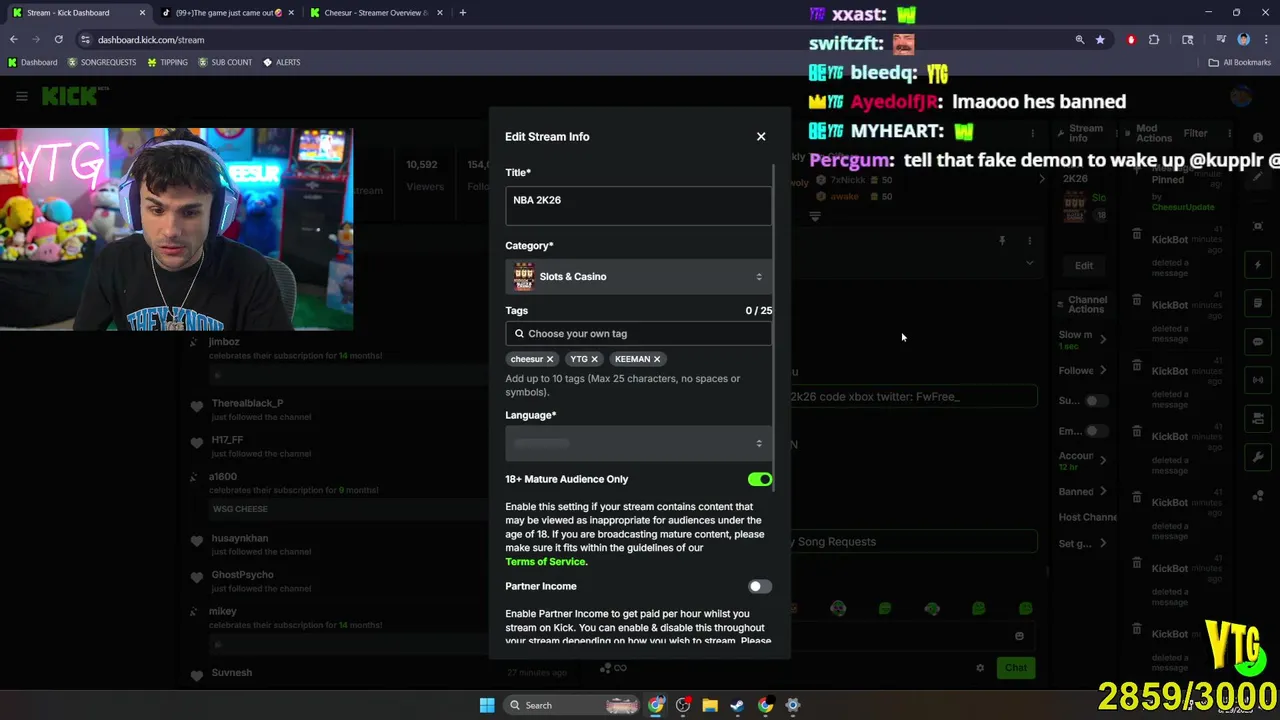Image resolution: width=1280 pixels, height=720 pixels.
Task: Open the TIPPING bookmark
Action: click(167, 62)
